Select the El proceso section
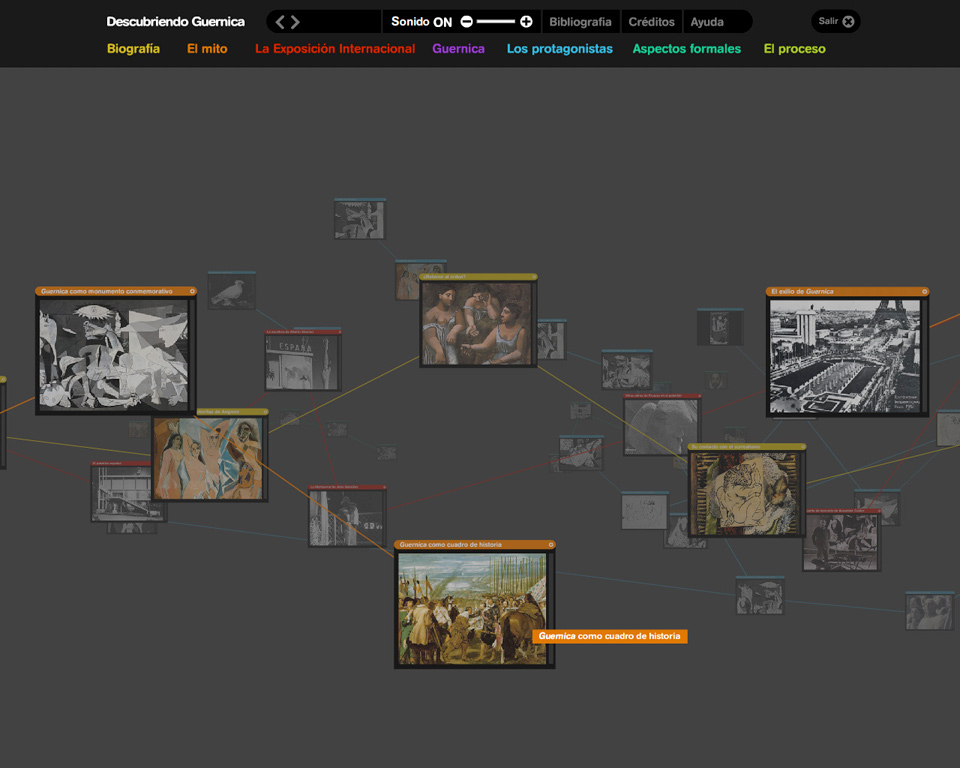The height and width of the screenshot is (768, 960). (794, 49)
